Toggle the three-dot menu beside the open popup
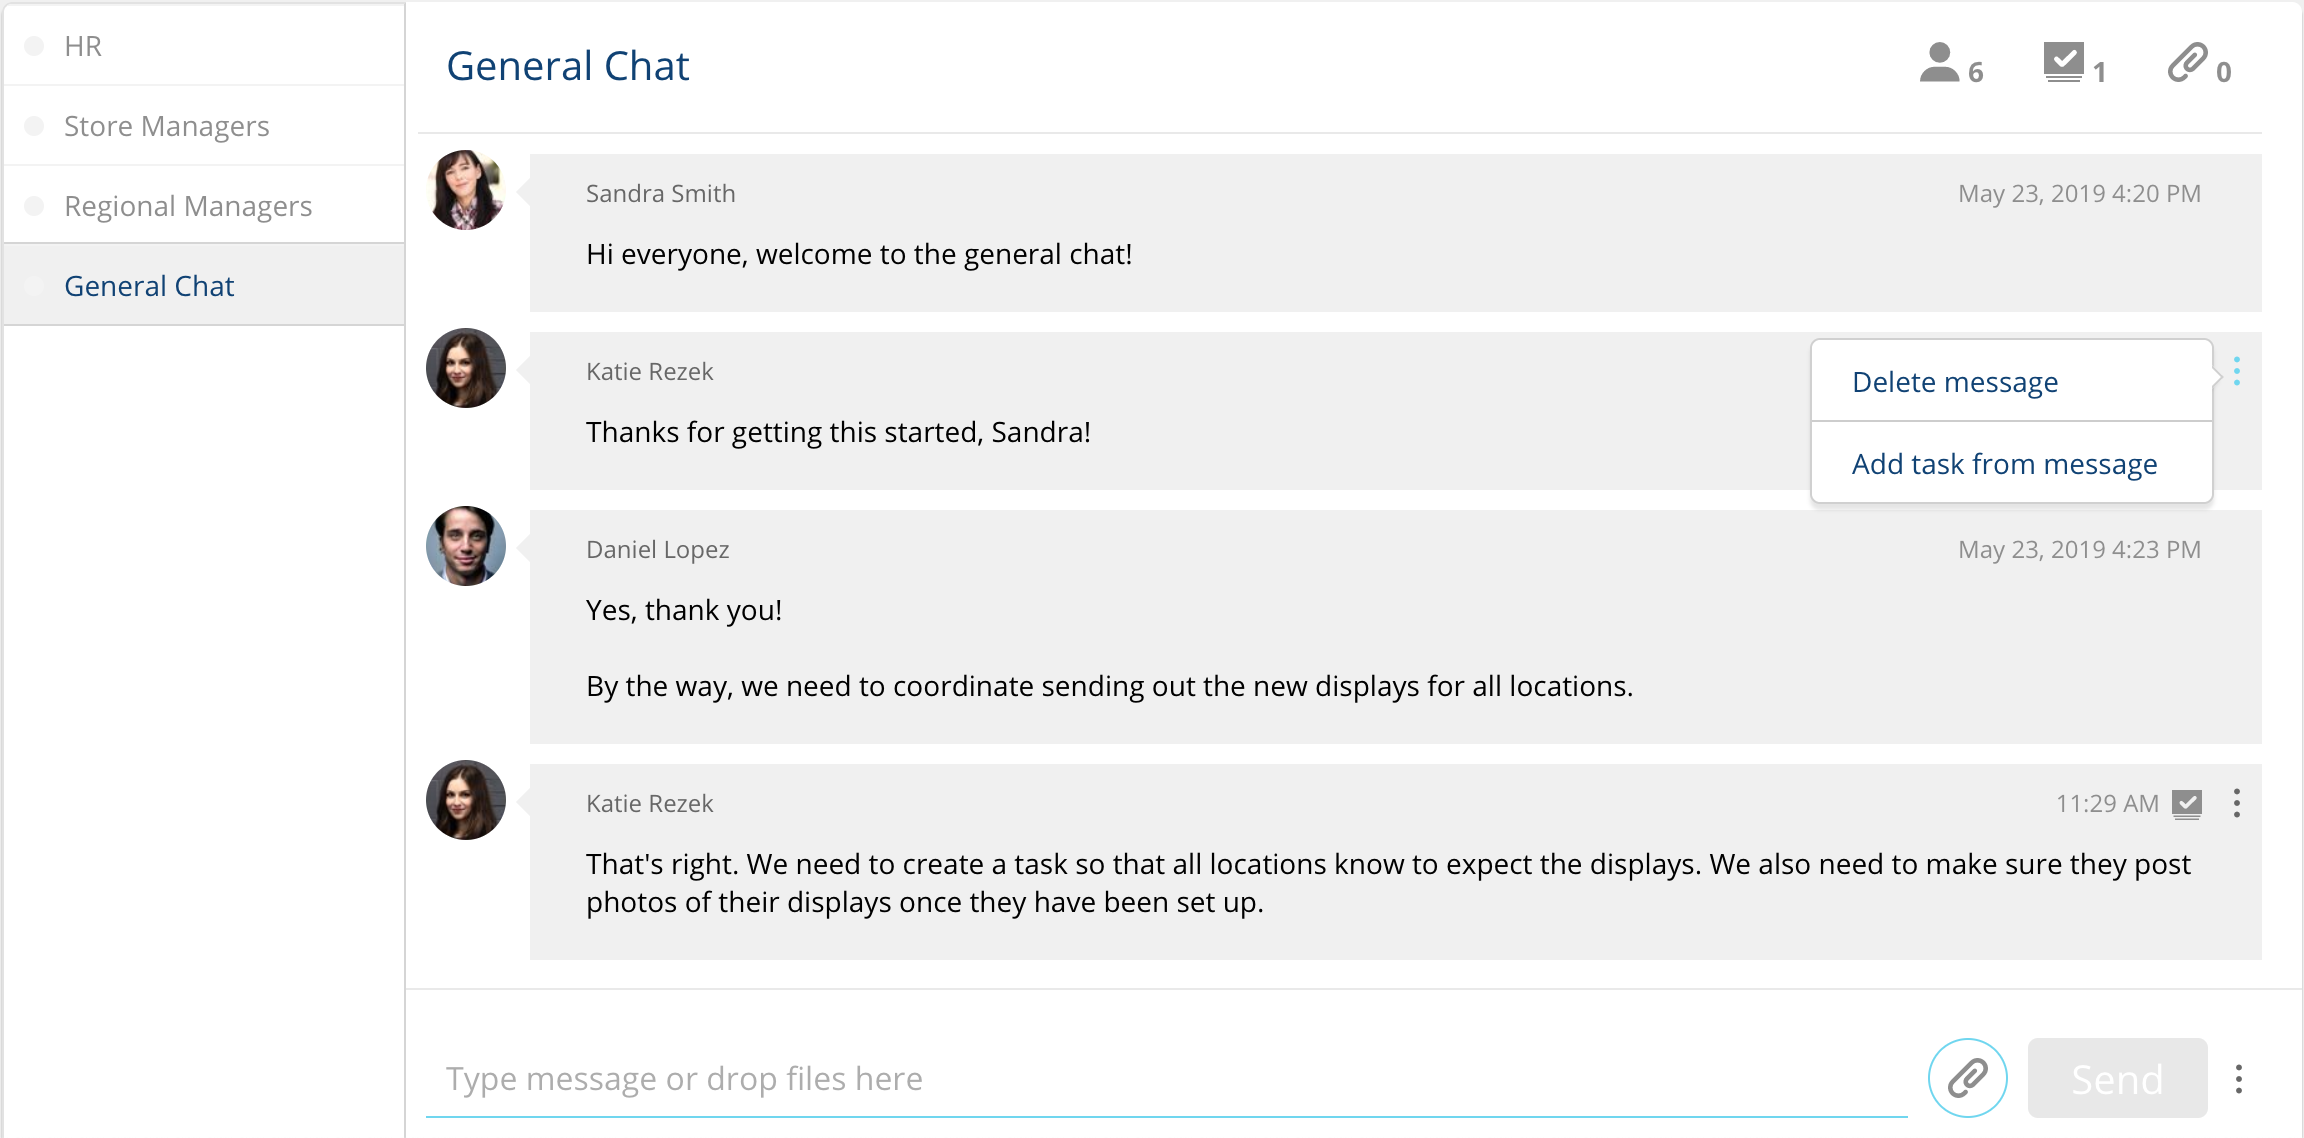The image size is (2304, 1138). (2237, 372)
